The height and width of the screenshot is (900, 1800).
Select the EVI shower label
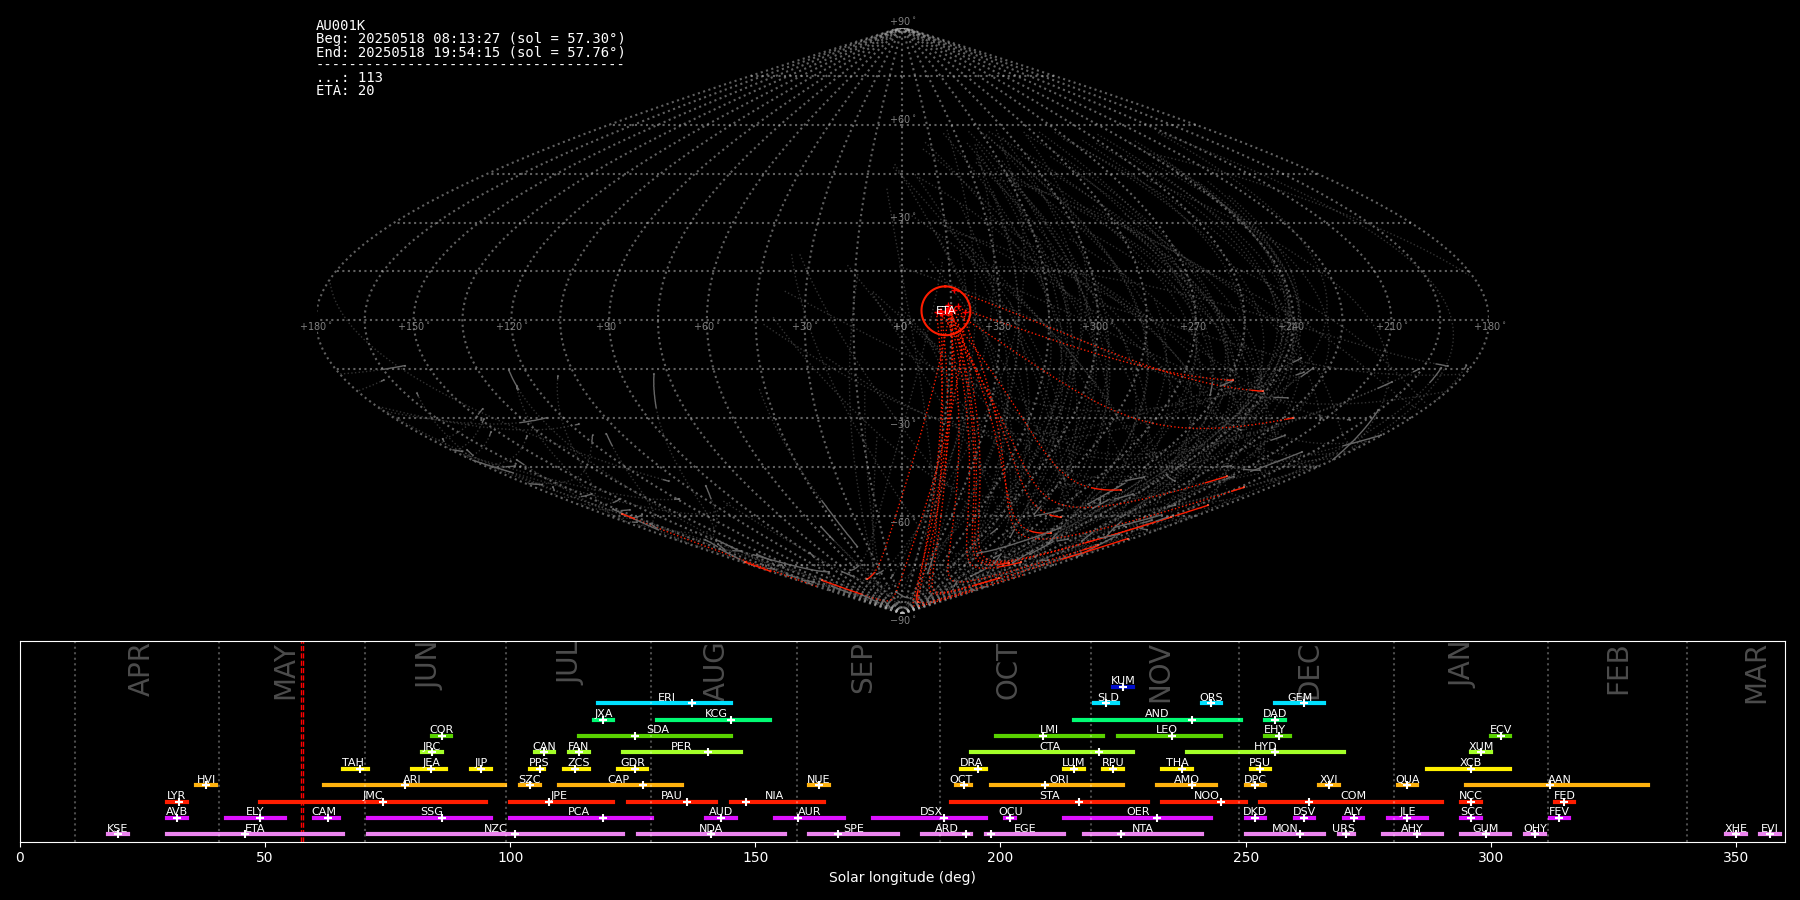[1769, 828]
